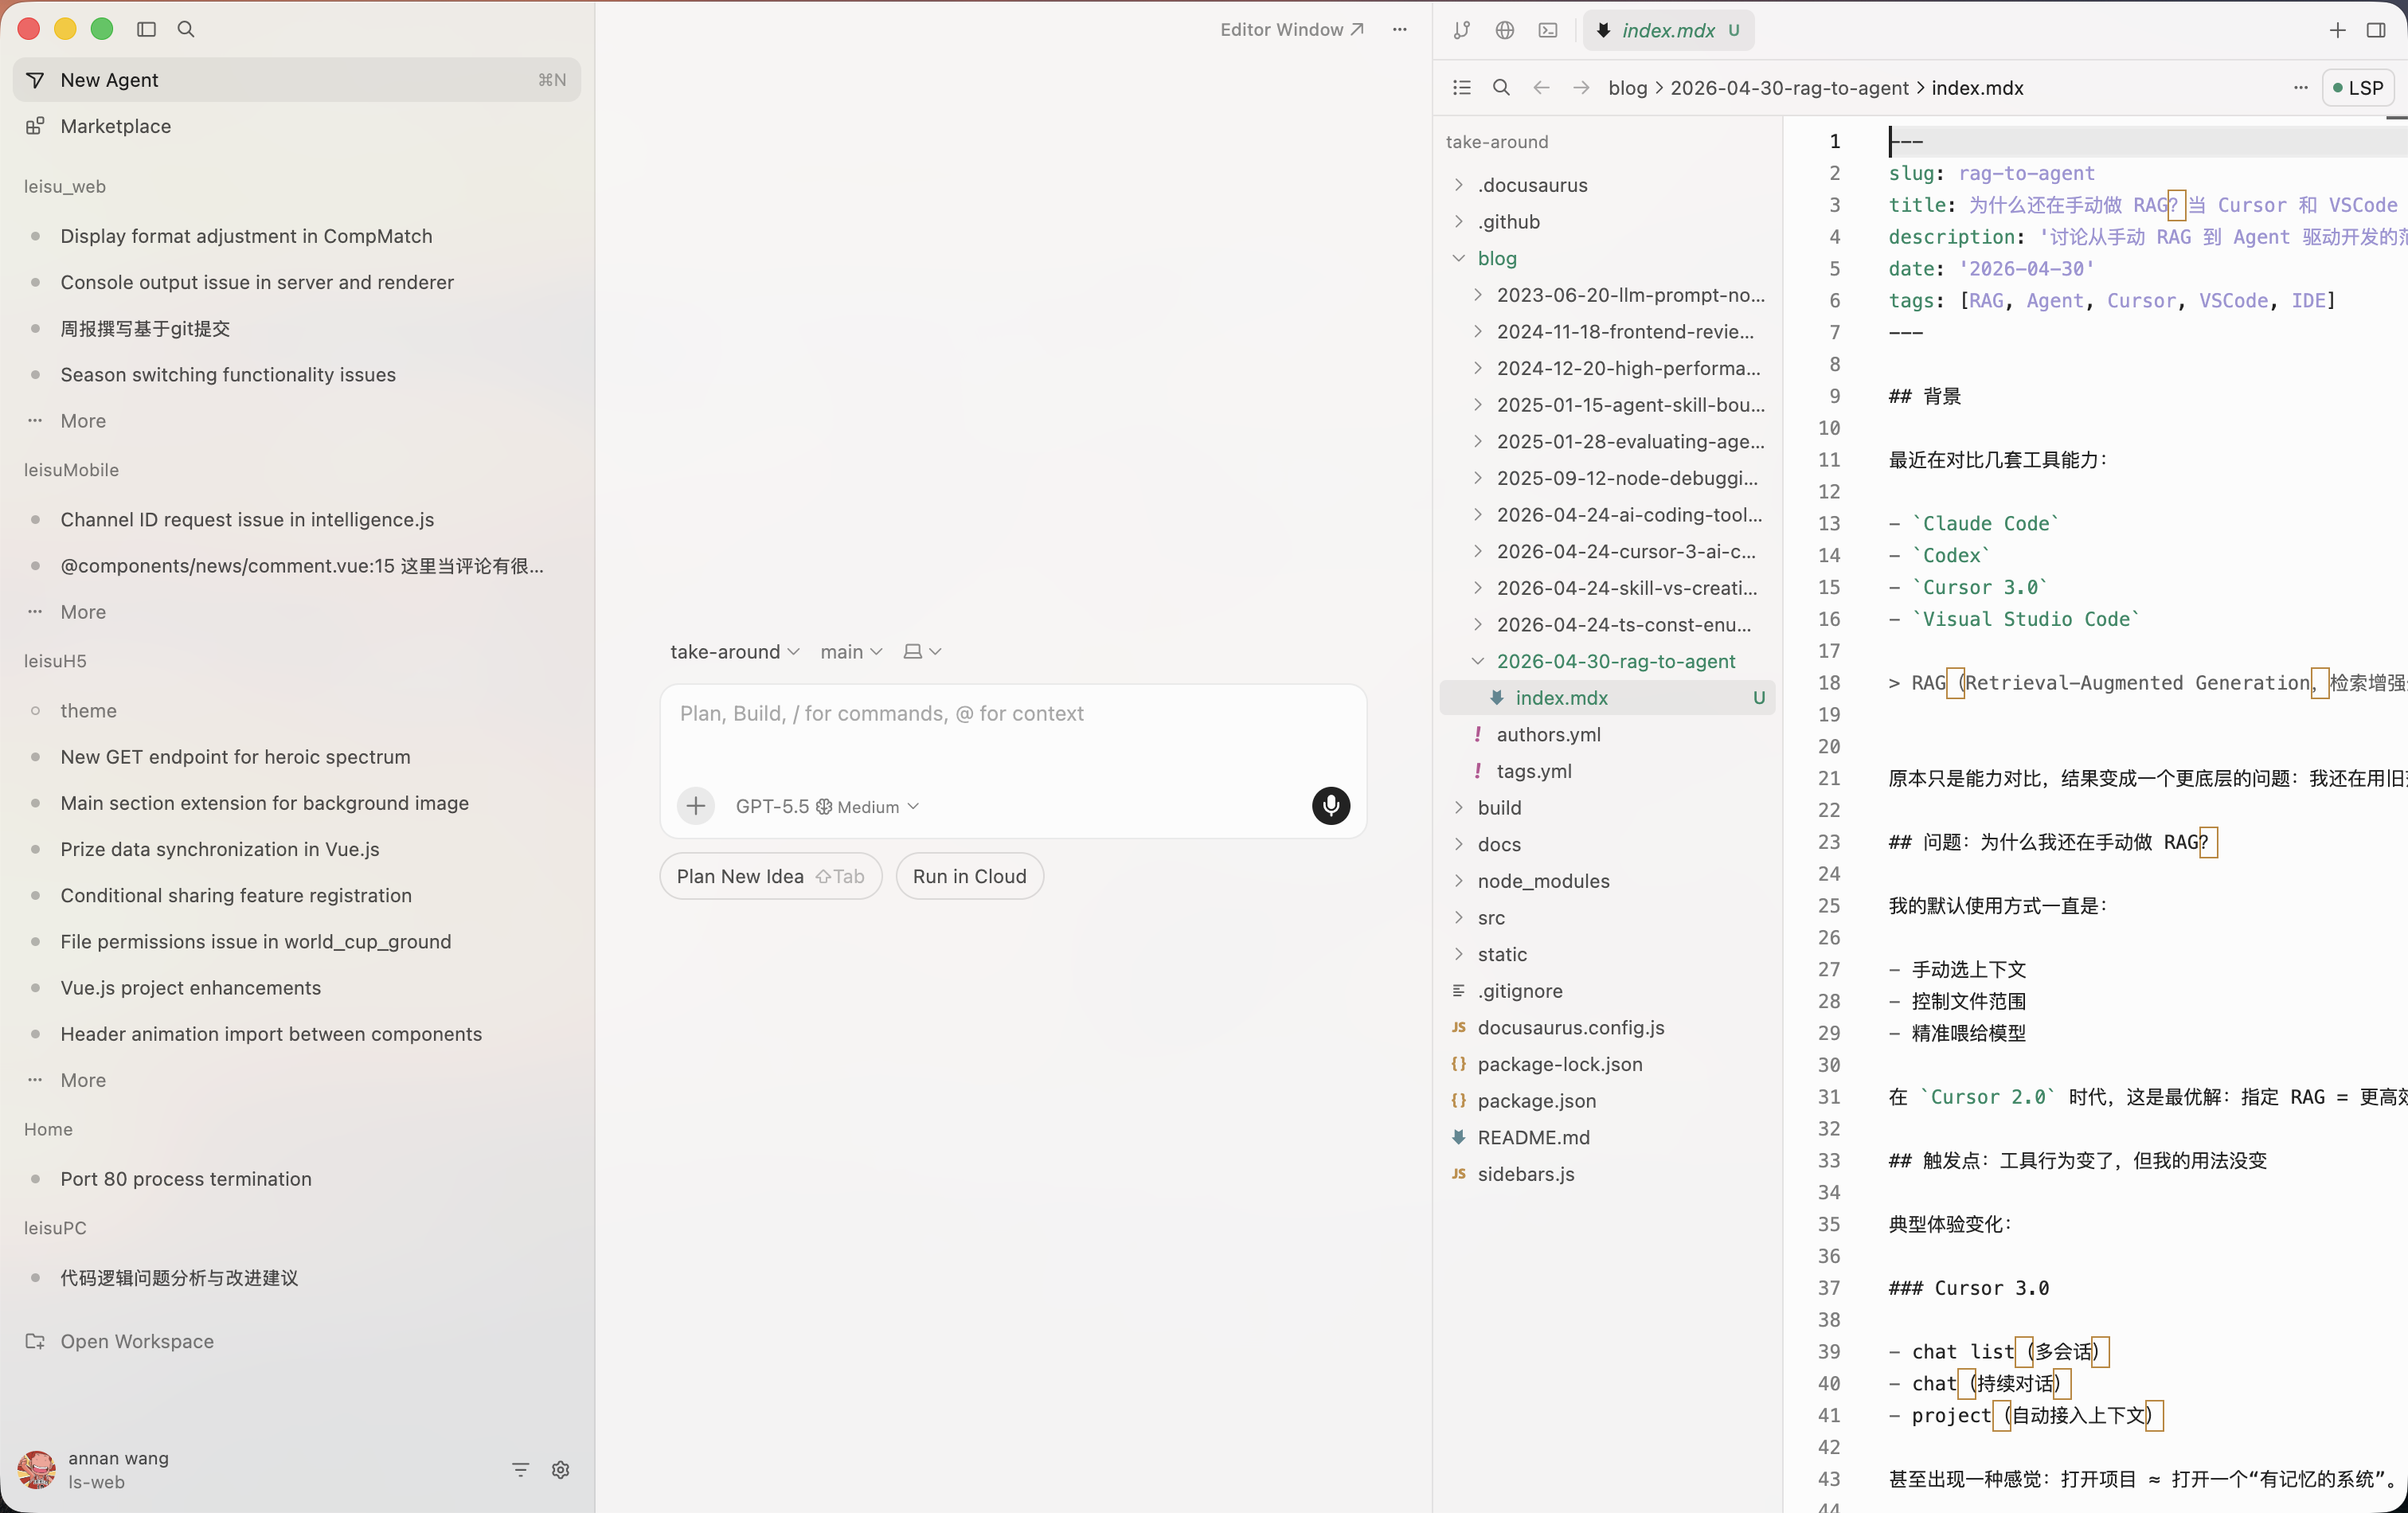
Task: Click the LSP status button
Action: pyautogui.click(x=2358, y=88)
